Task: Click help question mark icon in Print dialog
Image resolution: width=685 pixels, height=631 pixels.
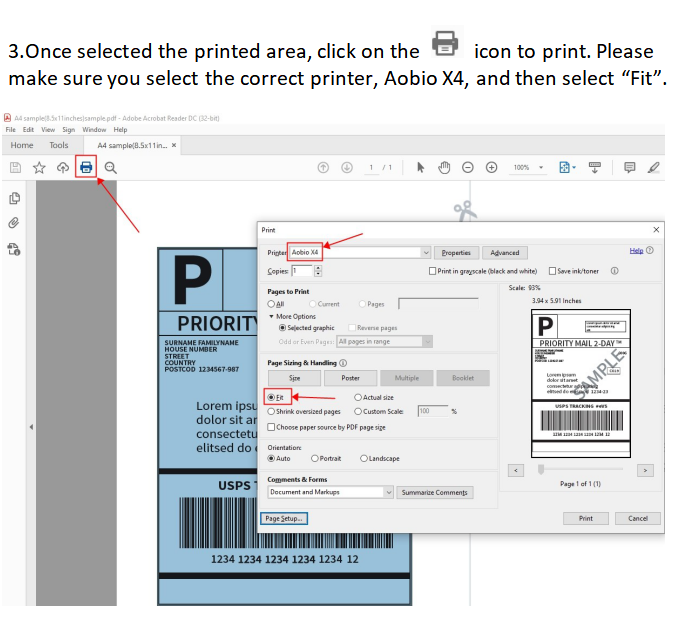Action: (x=650, y=250)
